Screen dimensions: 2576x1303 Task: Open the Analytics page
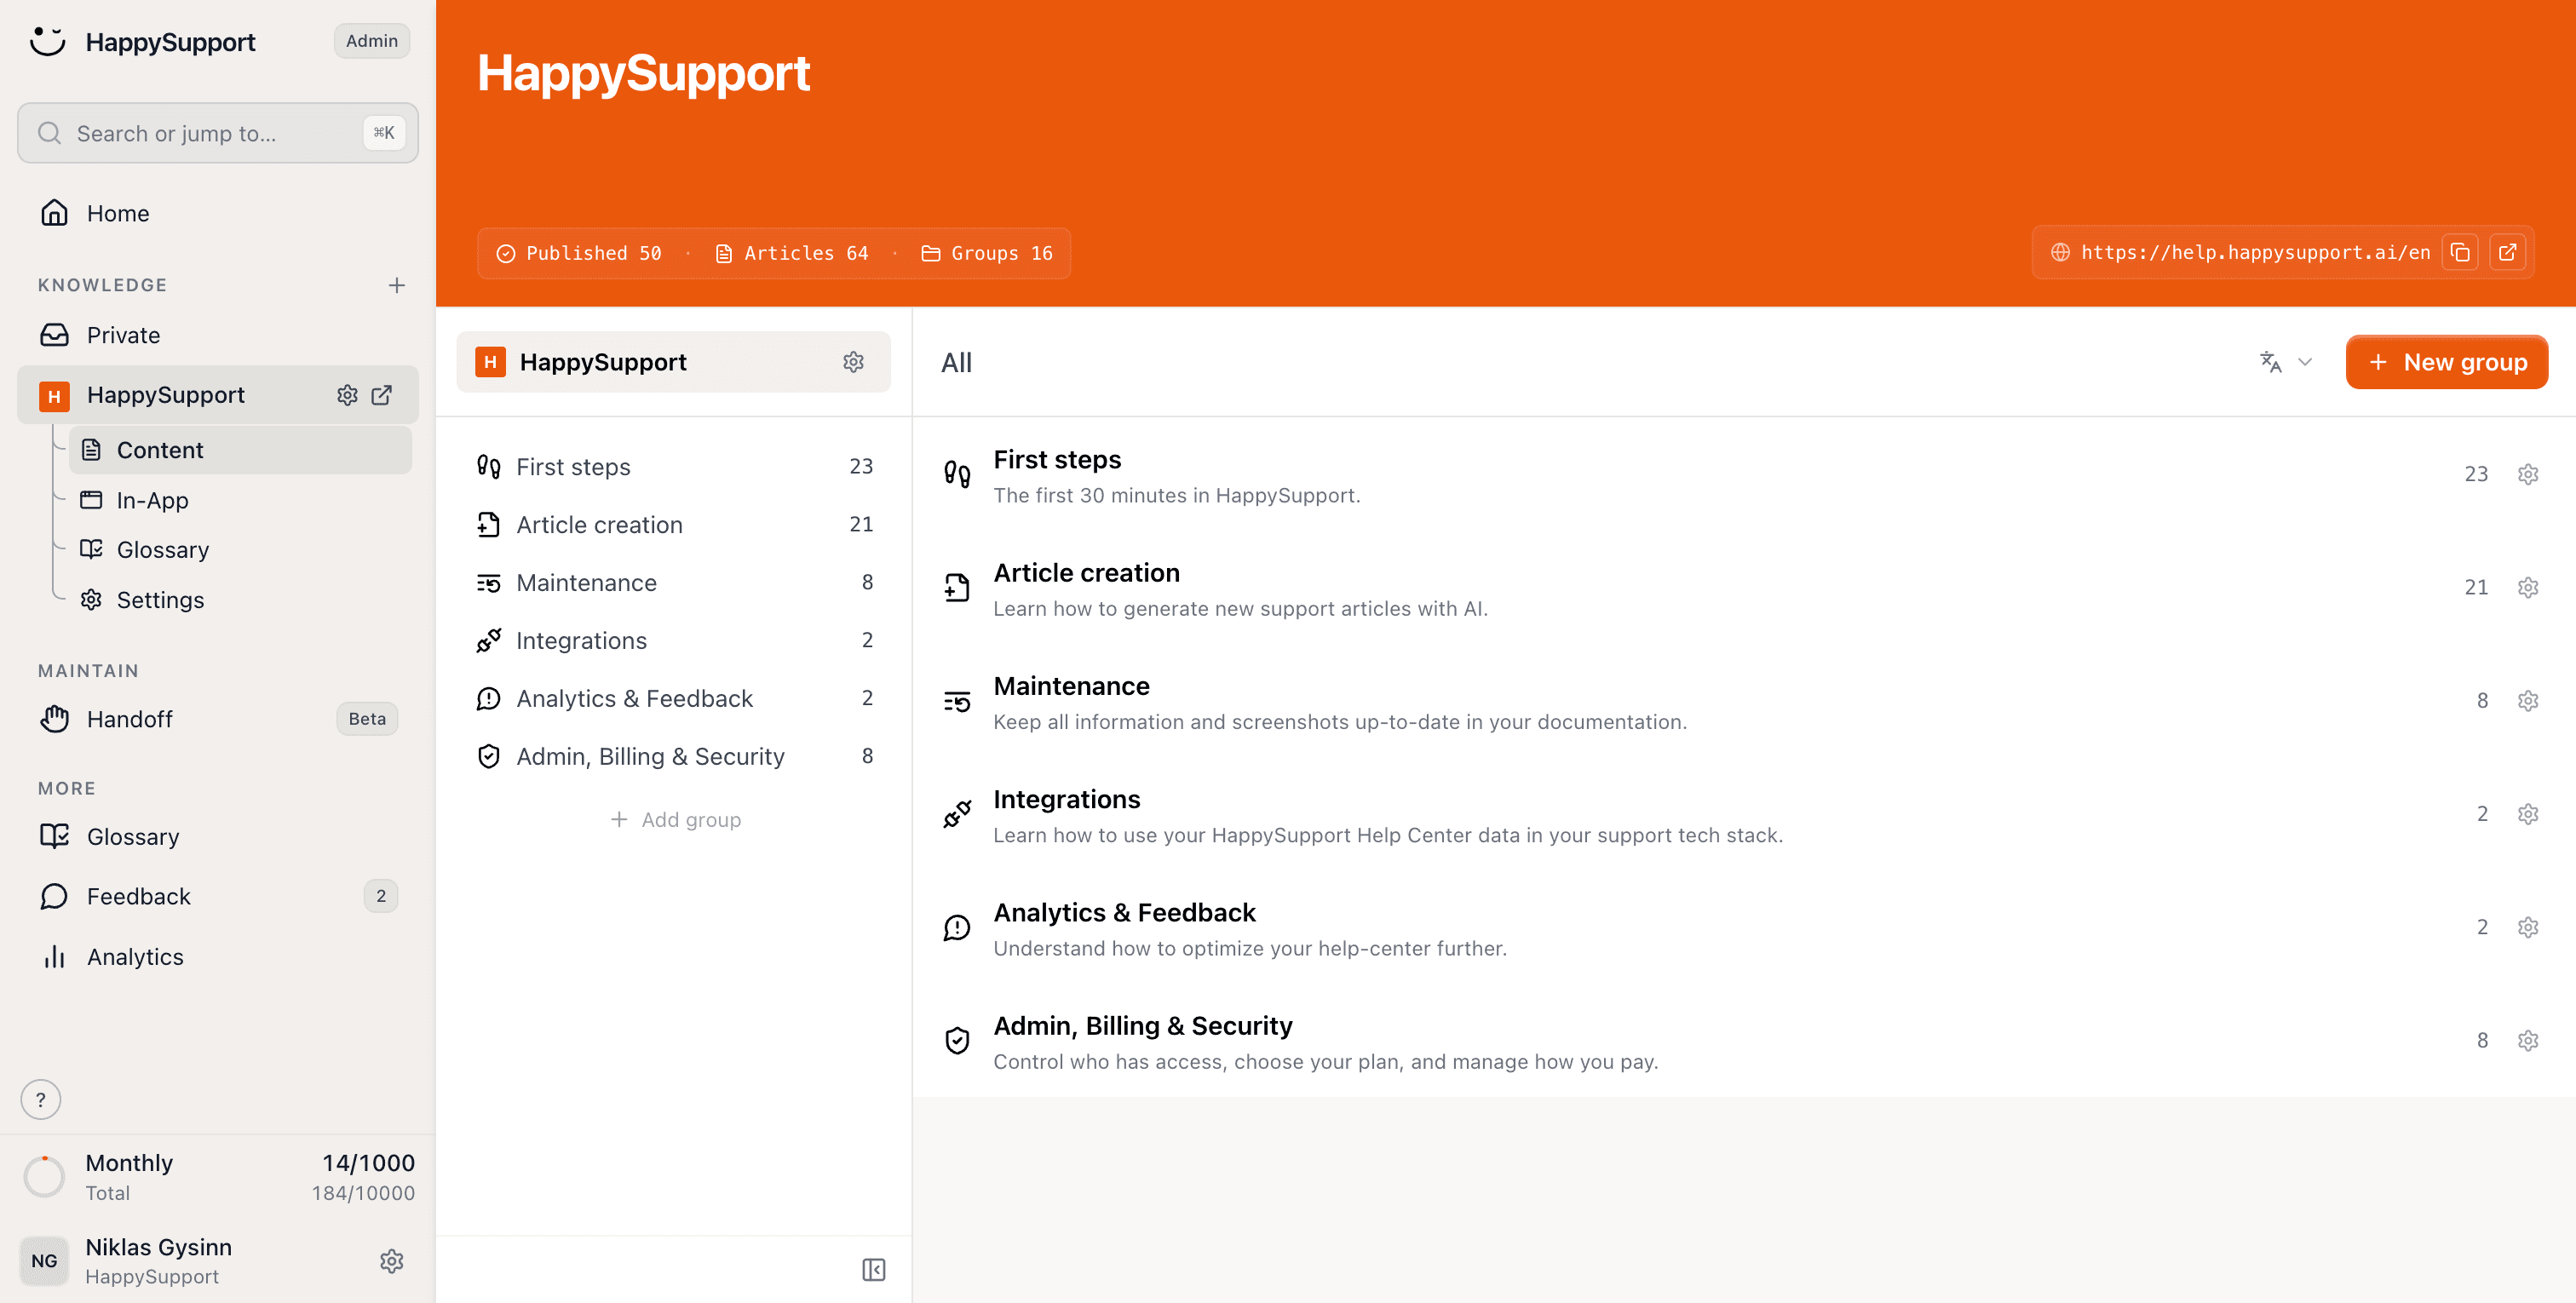[218, 957]
